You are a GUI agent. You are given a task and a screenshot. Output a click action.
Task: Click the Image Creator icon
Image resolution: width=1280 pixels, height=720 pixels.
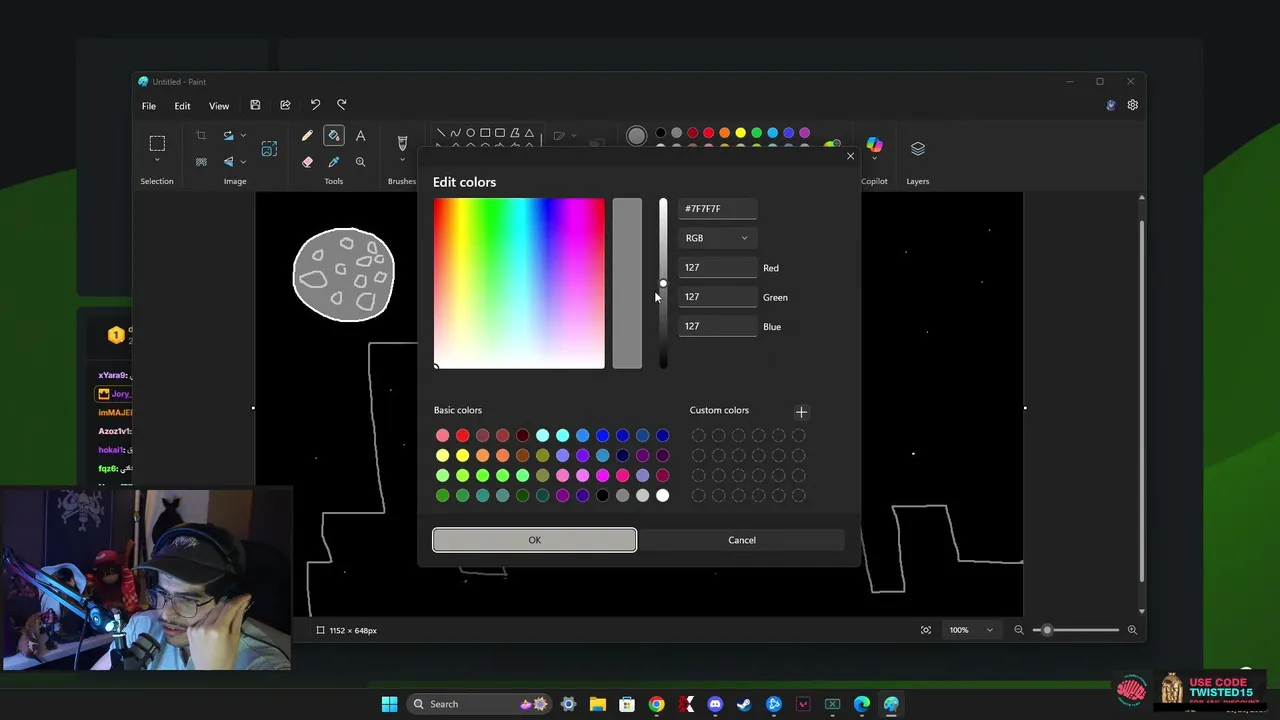coord(269,149)
